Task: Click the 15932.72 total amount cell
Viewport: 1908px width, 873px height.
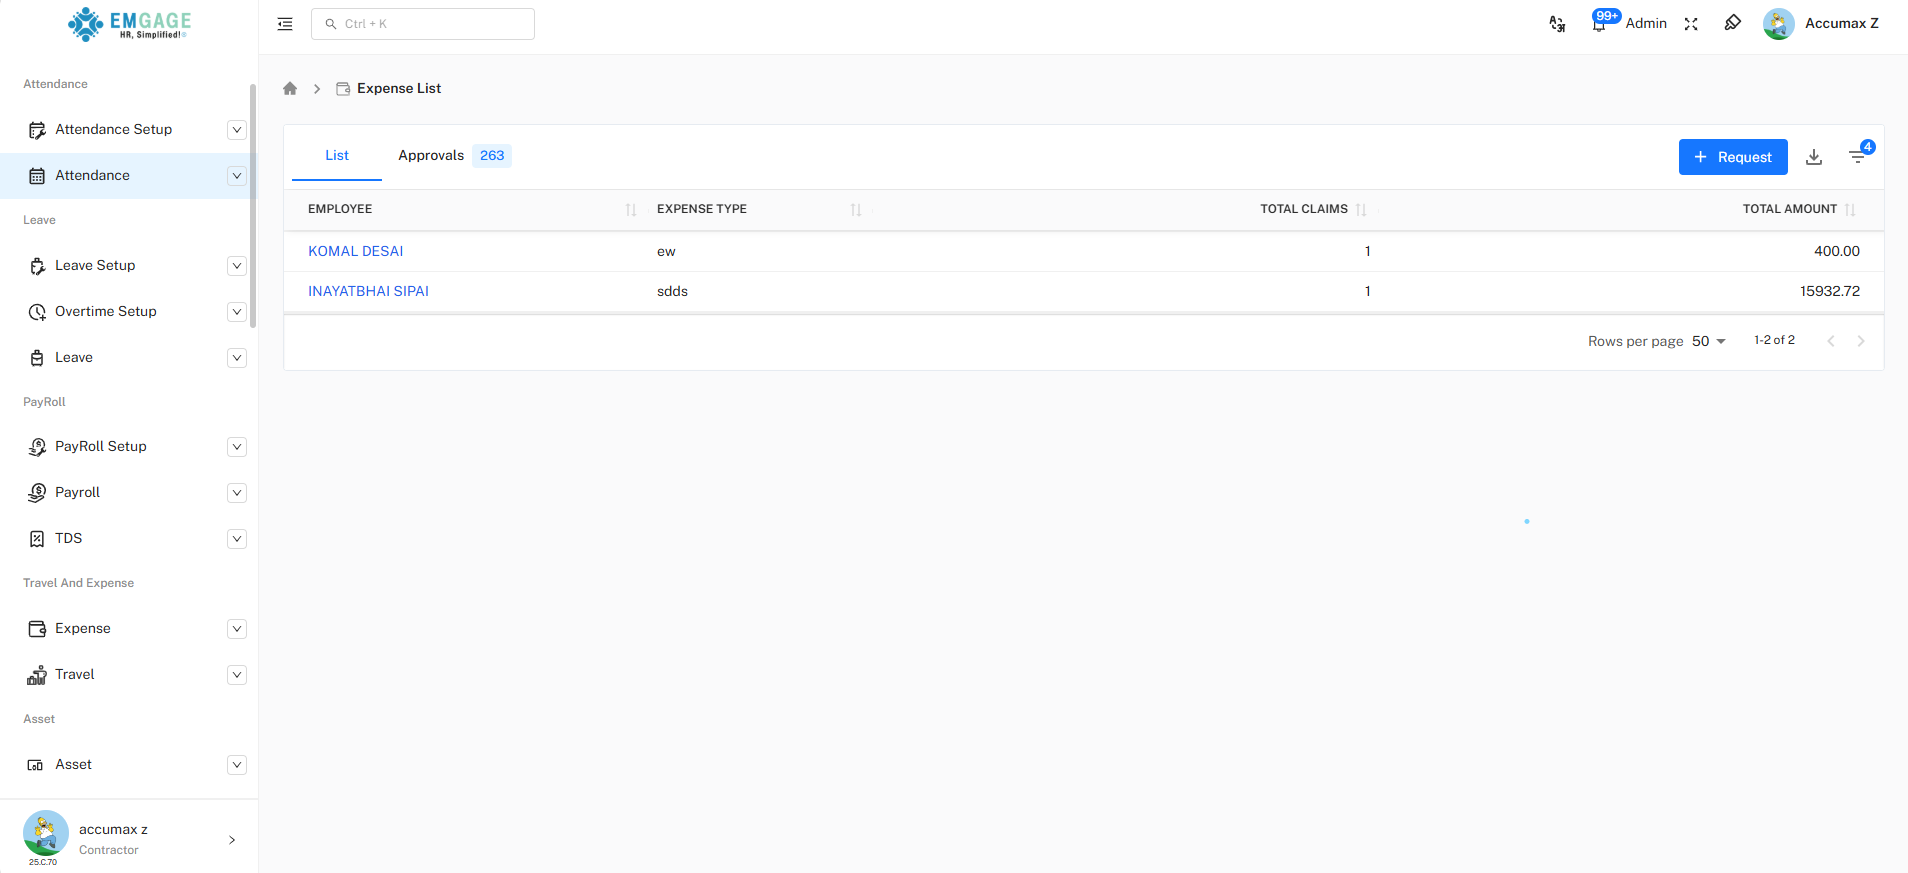Action: pyautogui.click(x=1830, y=291)
